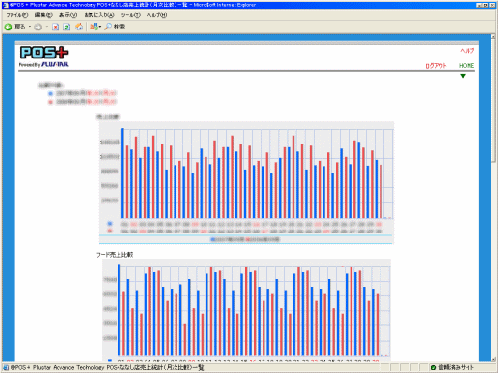498x373 pixels.
Task: Click the POS+ logo
Action: point(44,53)
